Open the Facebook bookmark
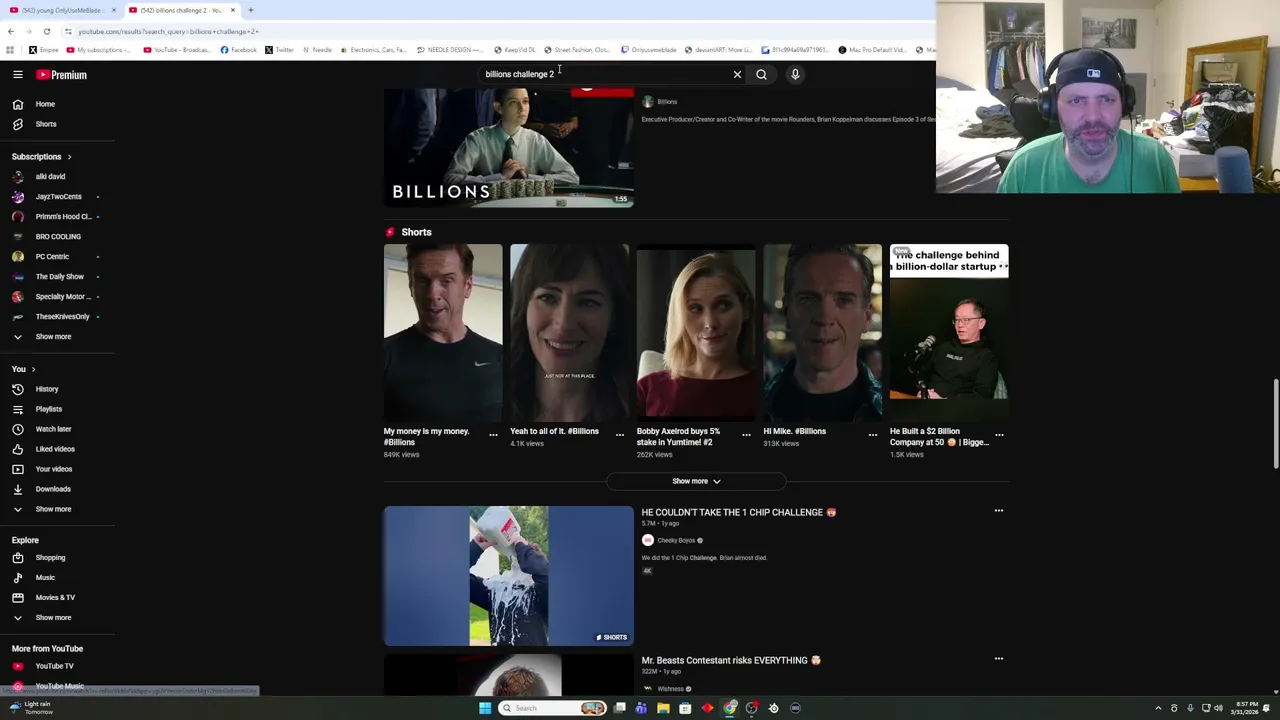The width and height of the screenshot is (1280, 720). coord(238,50)
